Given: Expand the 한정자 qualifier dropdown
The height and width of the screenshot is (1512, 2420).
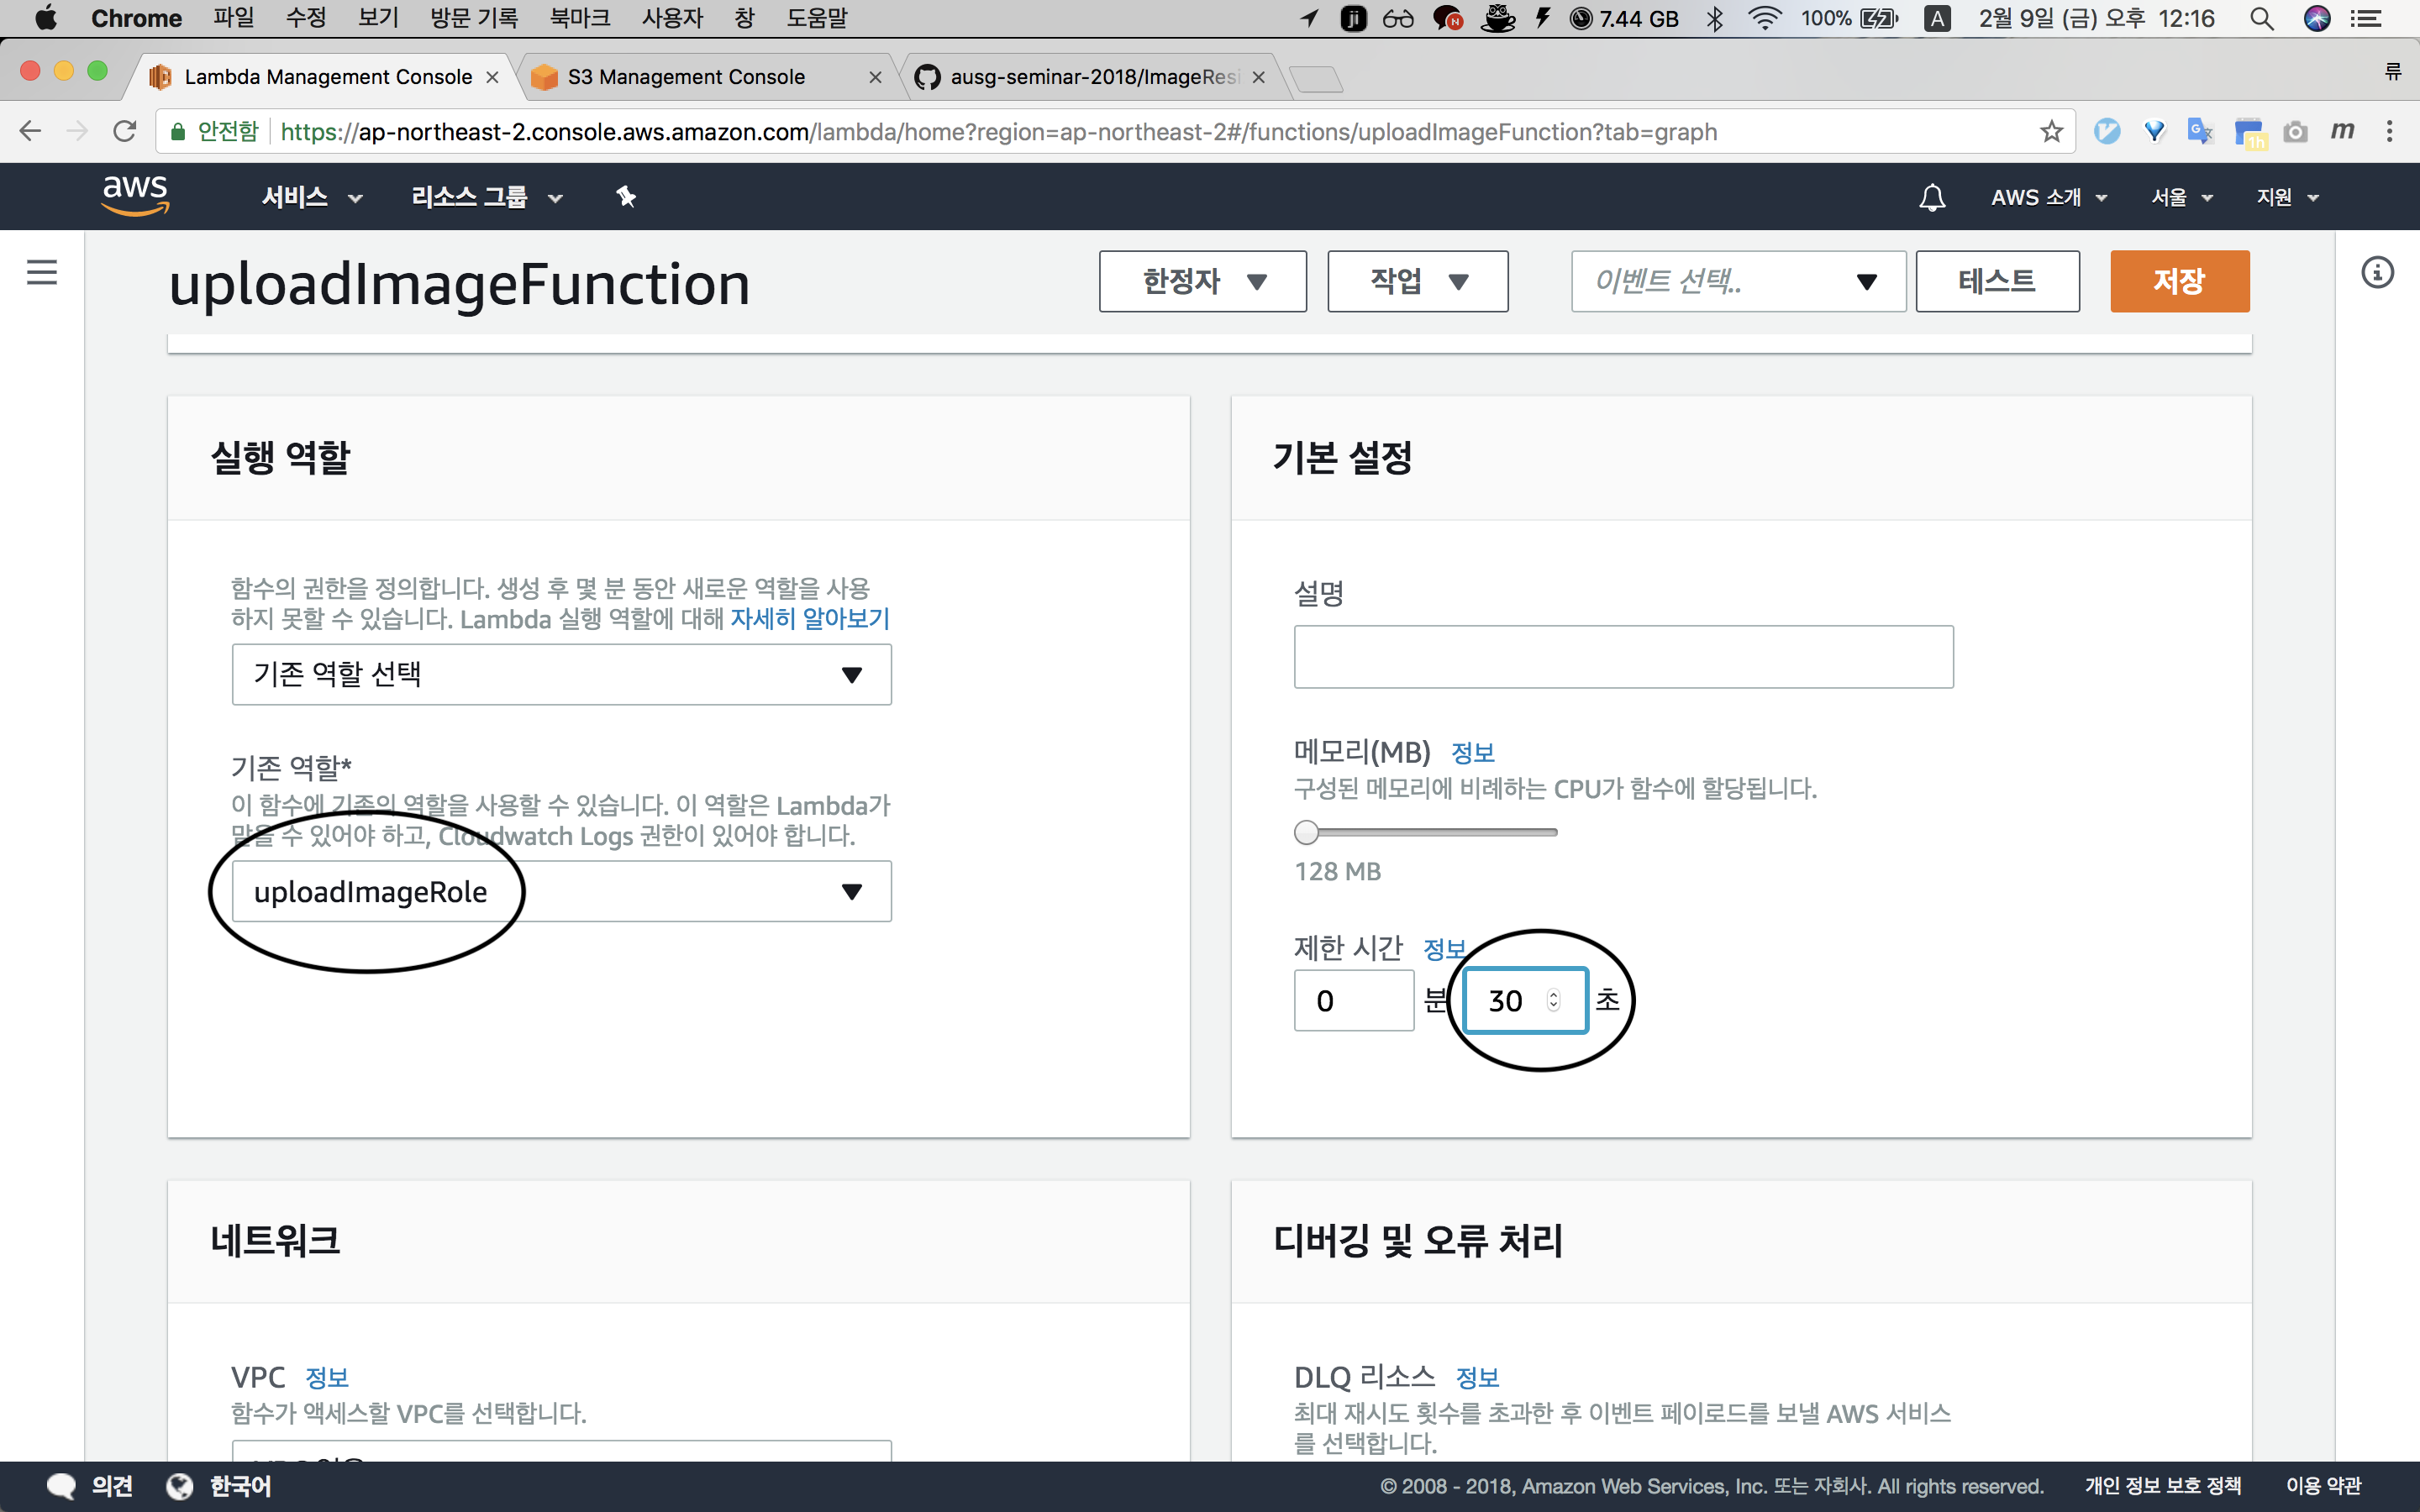Looking at the screenshot, I should coord(1202,281).
